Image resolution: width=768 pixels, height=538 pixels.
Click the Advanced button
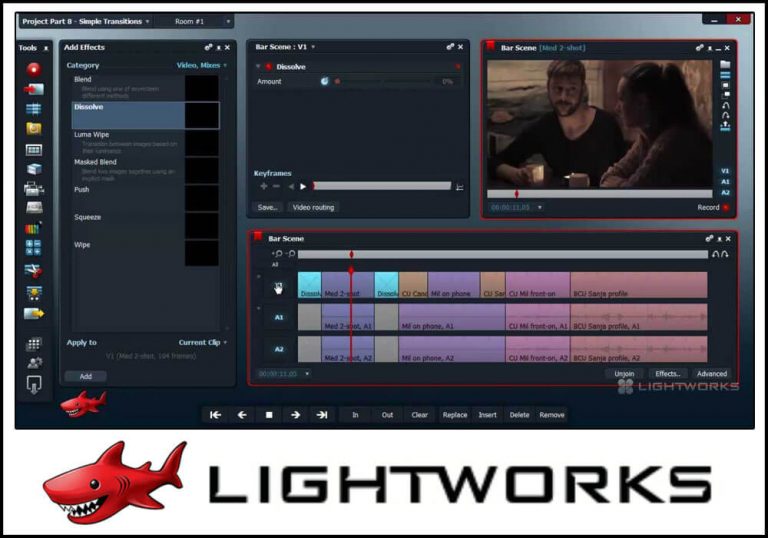[712, 374]
